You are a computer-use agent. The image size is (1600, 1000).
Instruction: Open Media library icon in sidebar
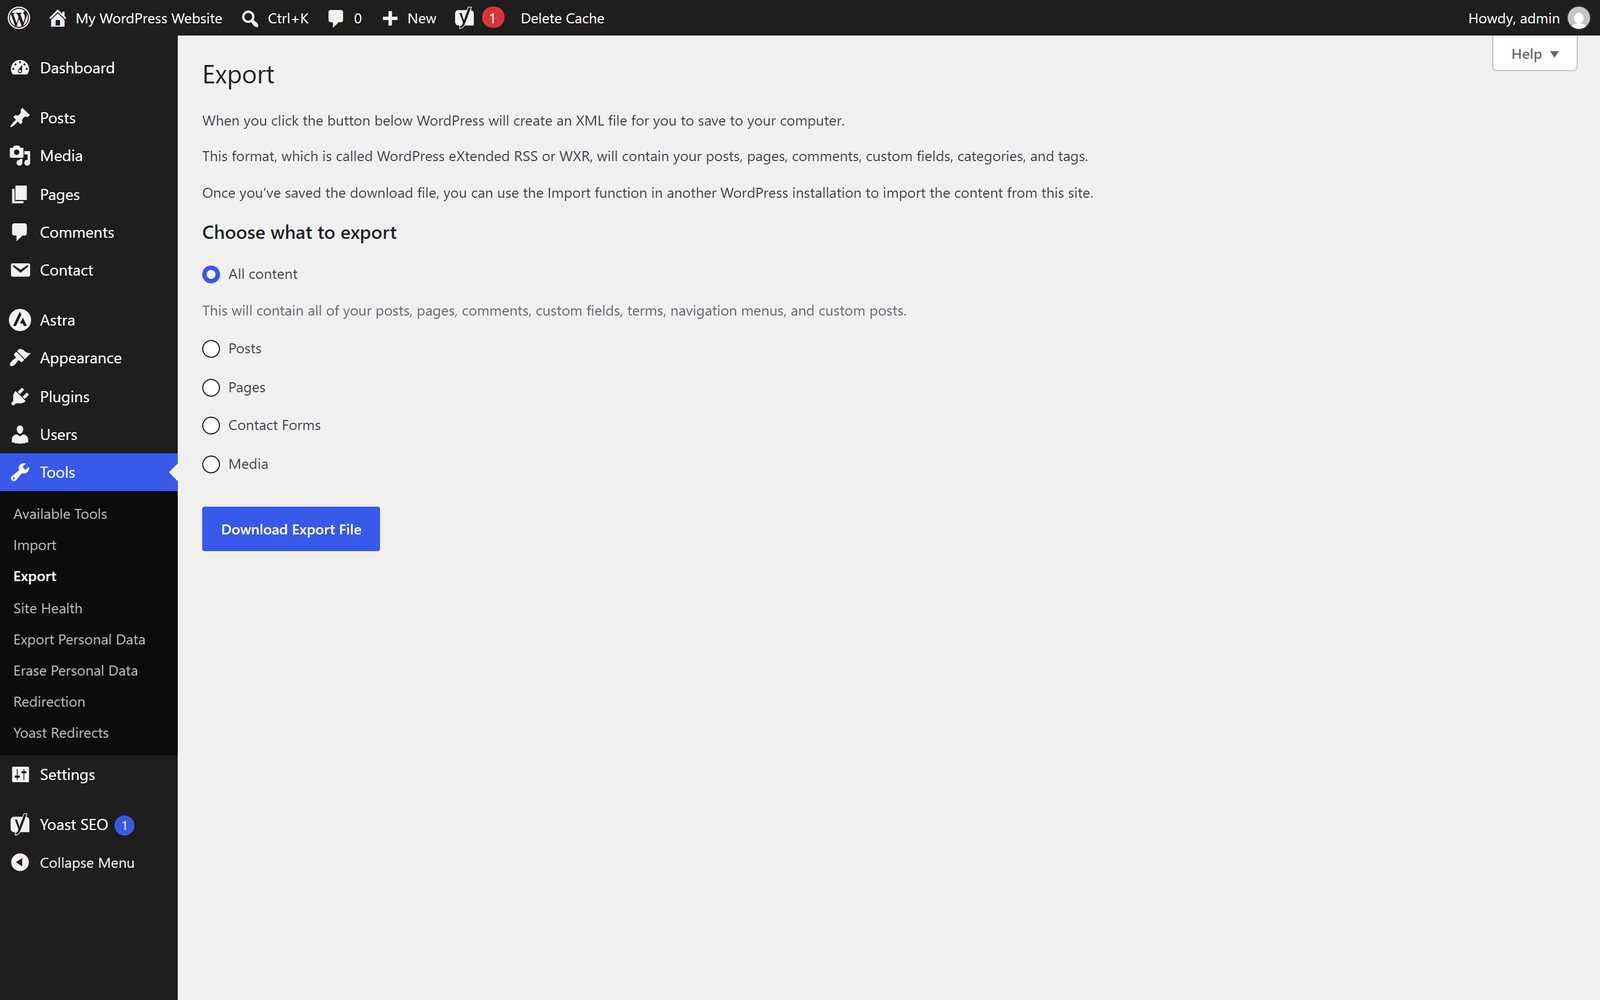click(x=20, y=156)
